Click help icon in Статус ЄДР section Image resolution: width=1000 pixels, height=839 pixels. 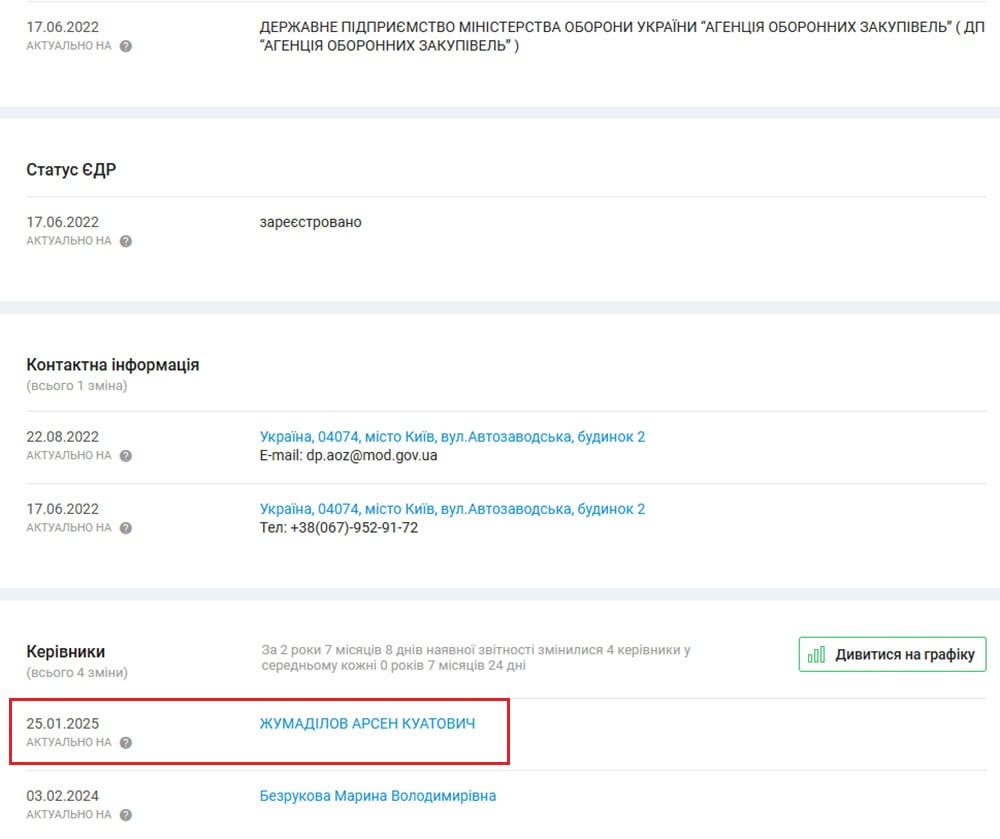126,241
